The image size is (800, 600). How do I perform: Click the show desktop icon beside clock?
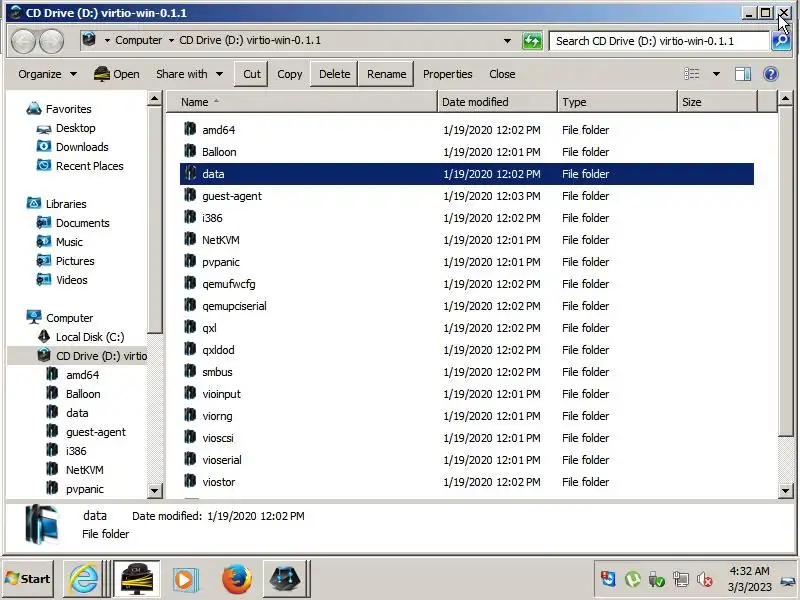[789, 580]
